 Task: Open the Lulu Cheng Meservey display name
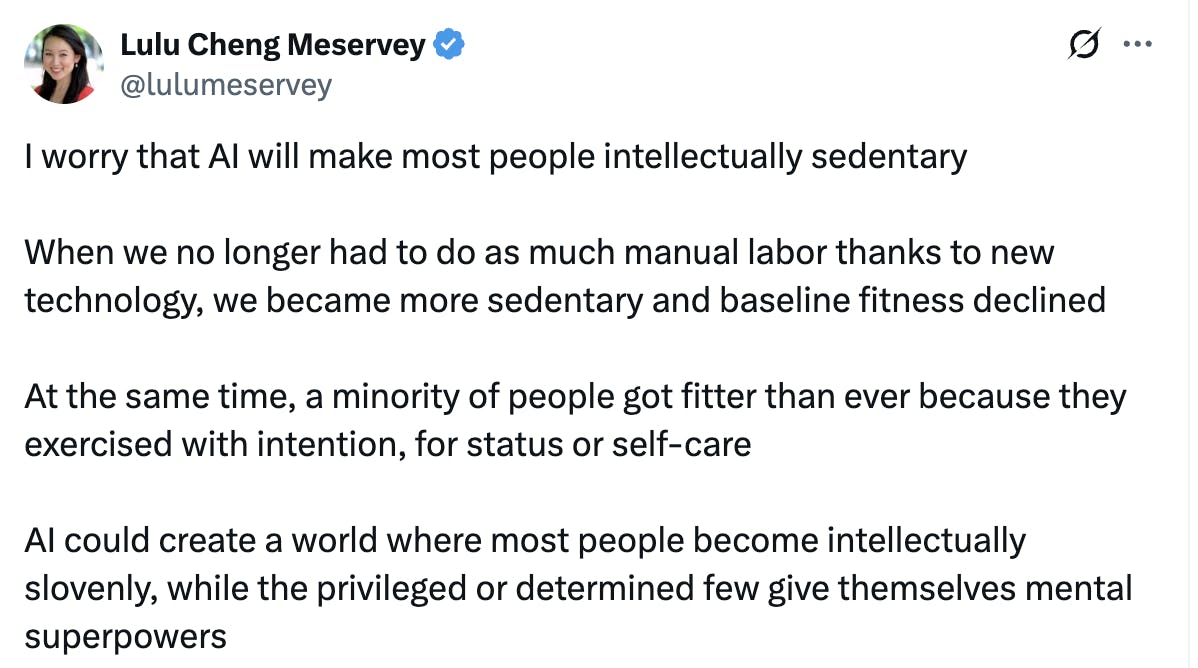pos(272,45)
